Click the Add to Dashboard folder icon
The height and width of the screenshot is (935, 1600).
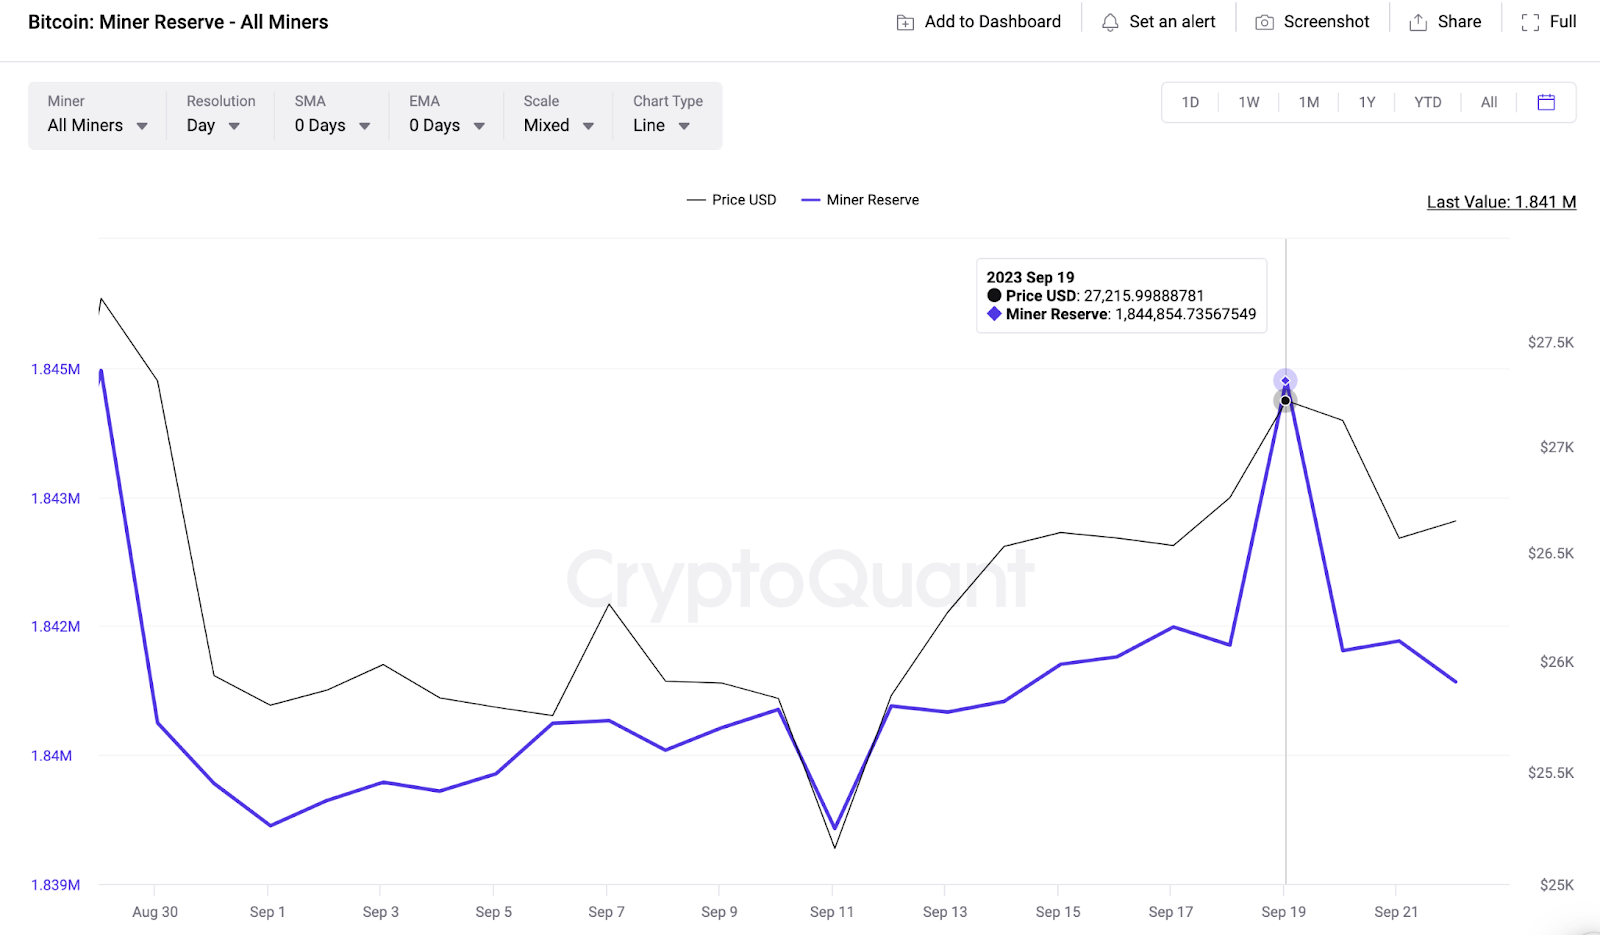905,22
